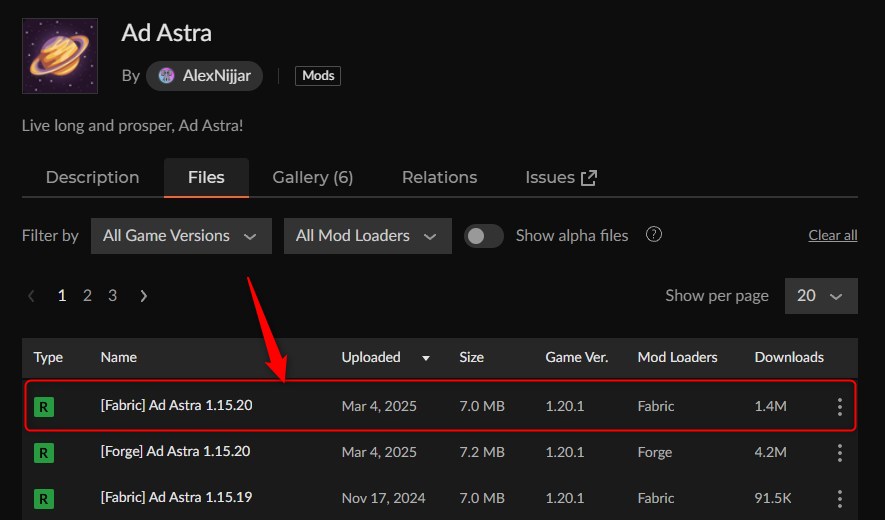This screenshot has height=520, width=885.
Task: Go to page 3 of files
Action: click(x=112, y=295)
